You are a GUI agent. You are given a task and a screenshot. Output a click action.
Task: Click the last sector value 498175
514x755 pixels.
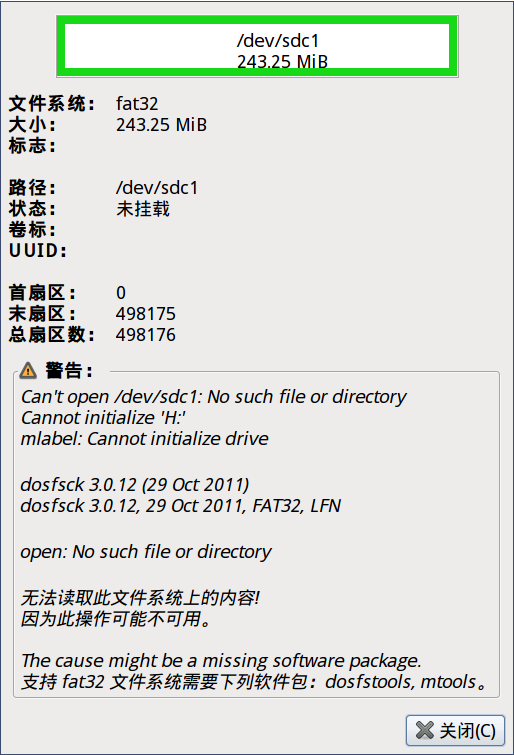tap(146, 314)
